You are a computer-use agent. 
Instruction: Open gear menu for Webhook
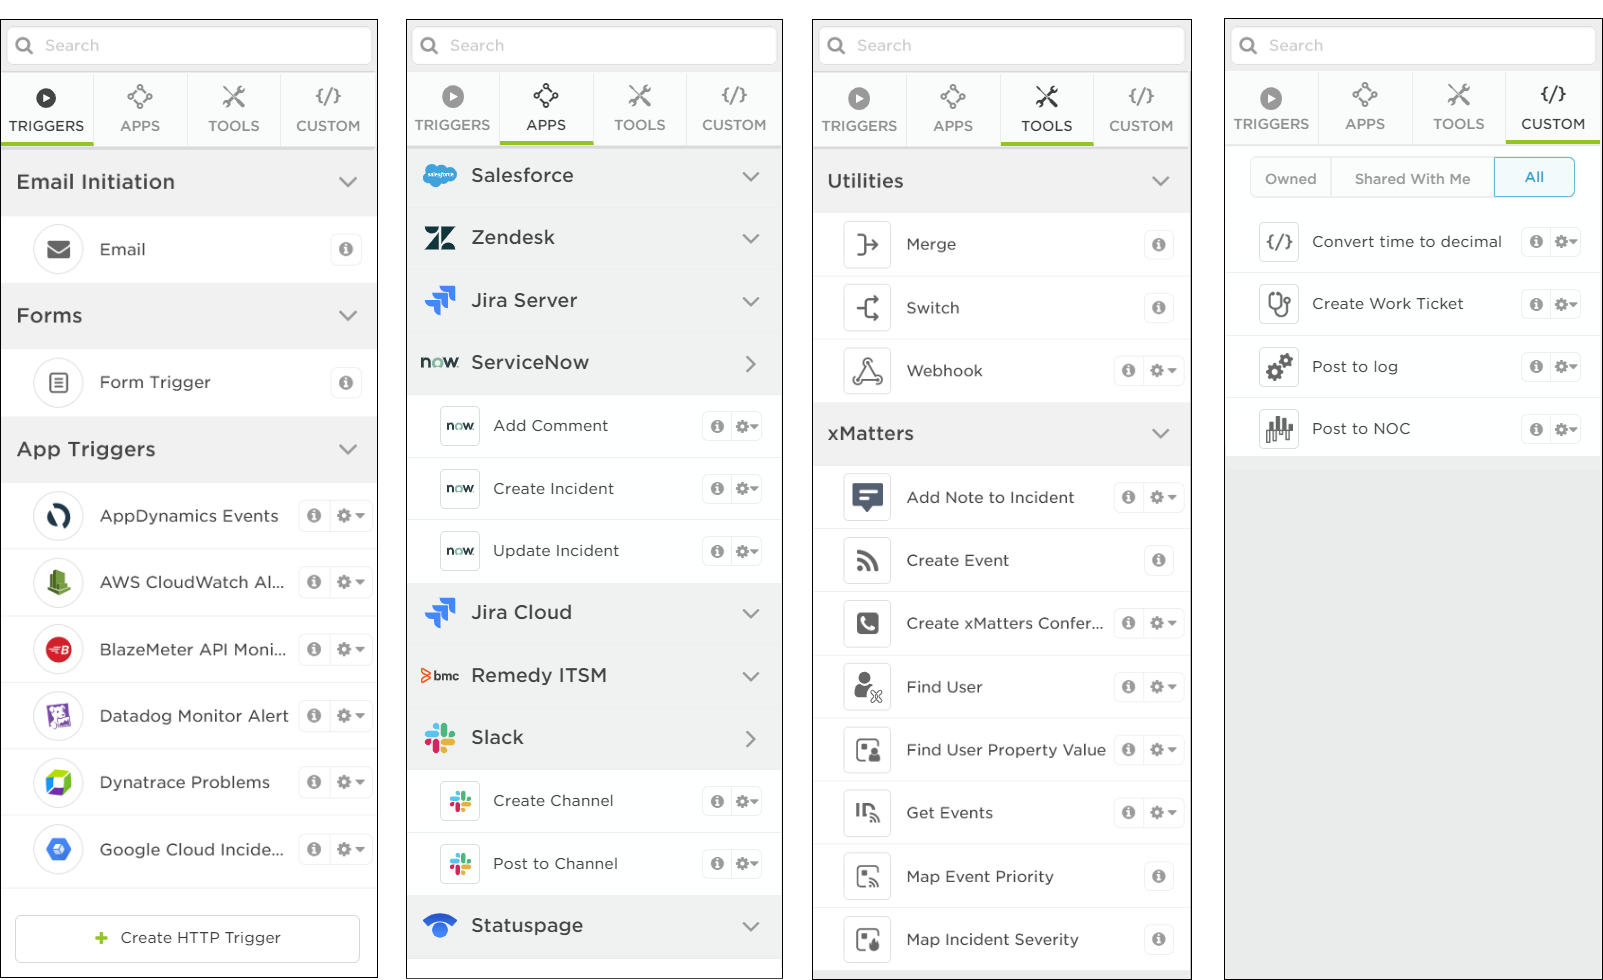click(x=1162, y=371)
